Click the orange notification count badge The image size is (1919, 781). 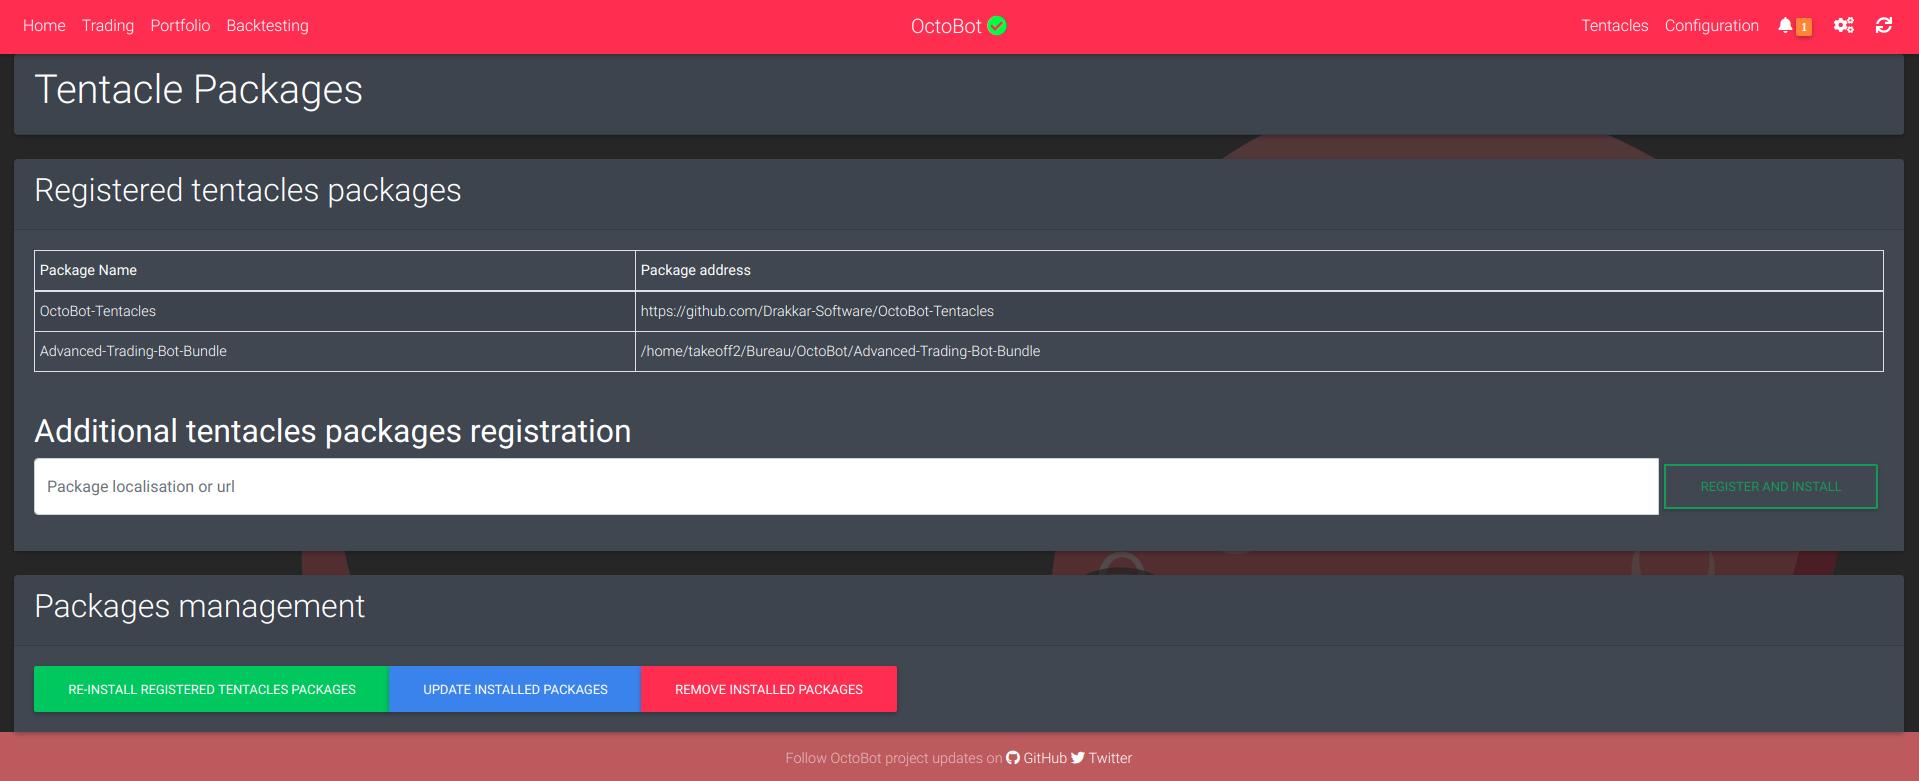click(x=1804, y=27)
